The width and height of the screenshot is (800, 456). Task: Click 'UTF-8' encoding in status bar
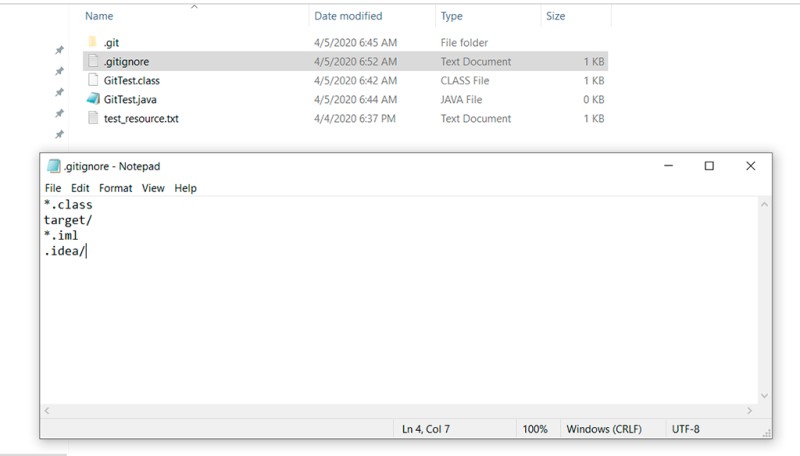coord(686,429)
